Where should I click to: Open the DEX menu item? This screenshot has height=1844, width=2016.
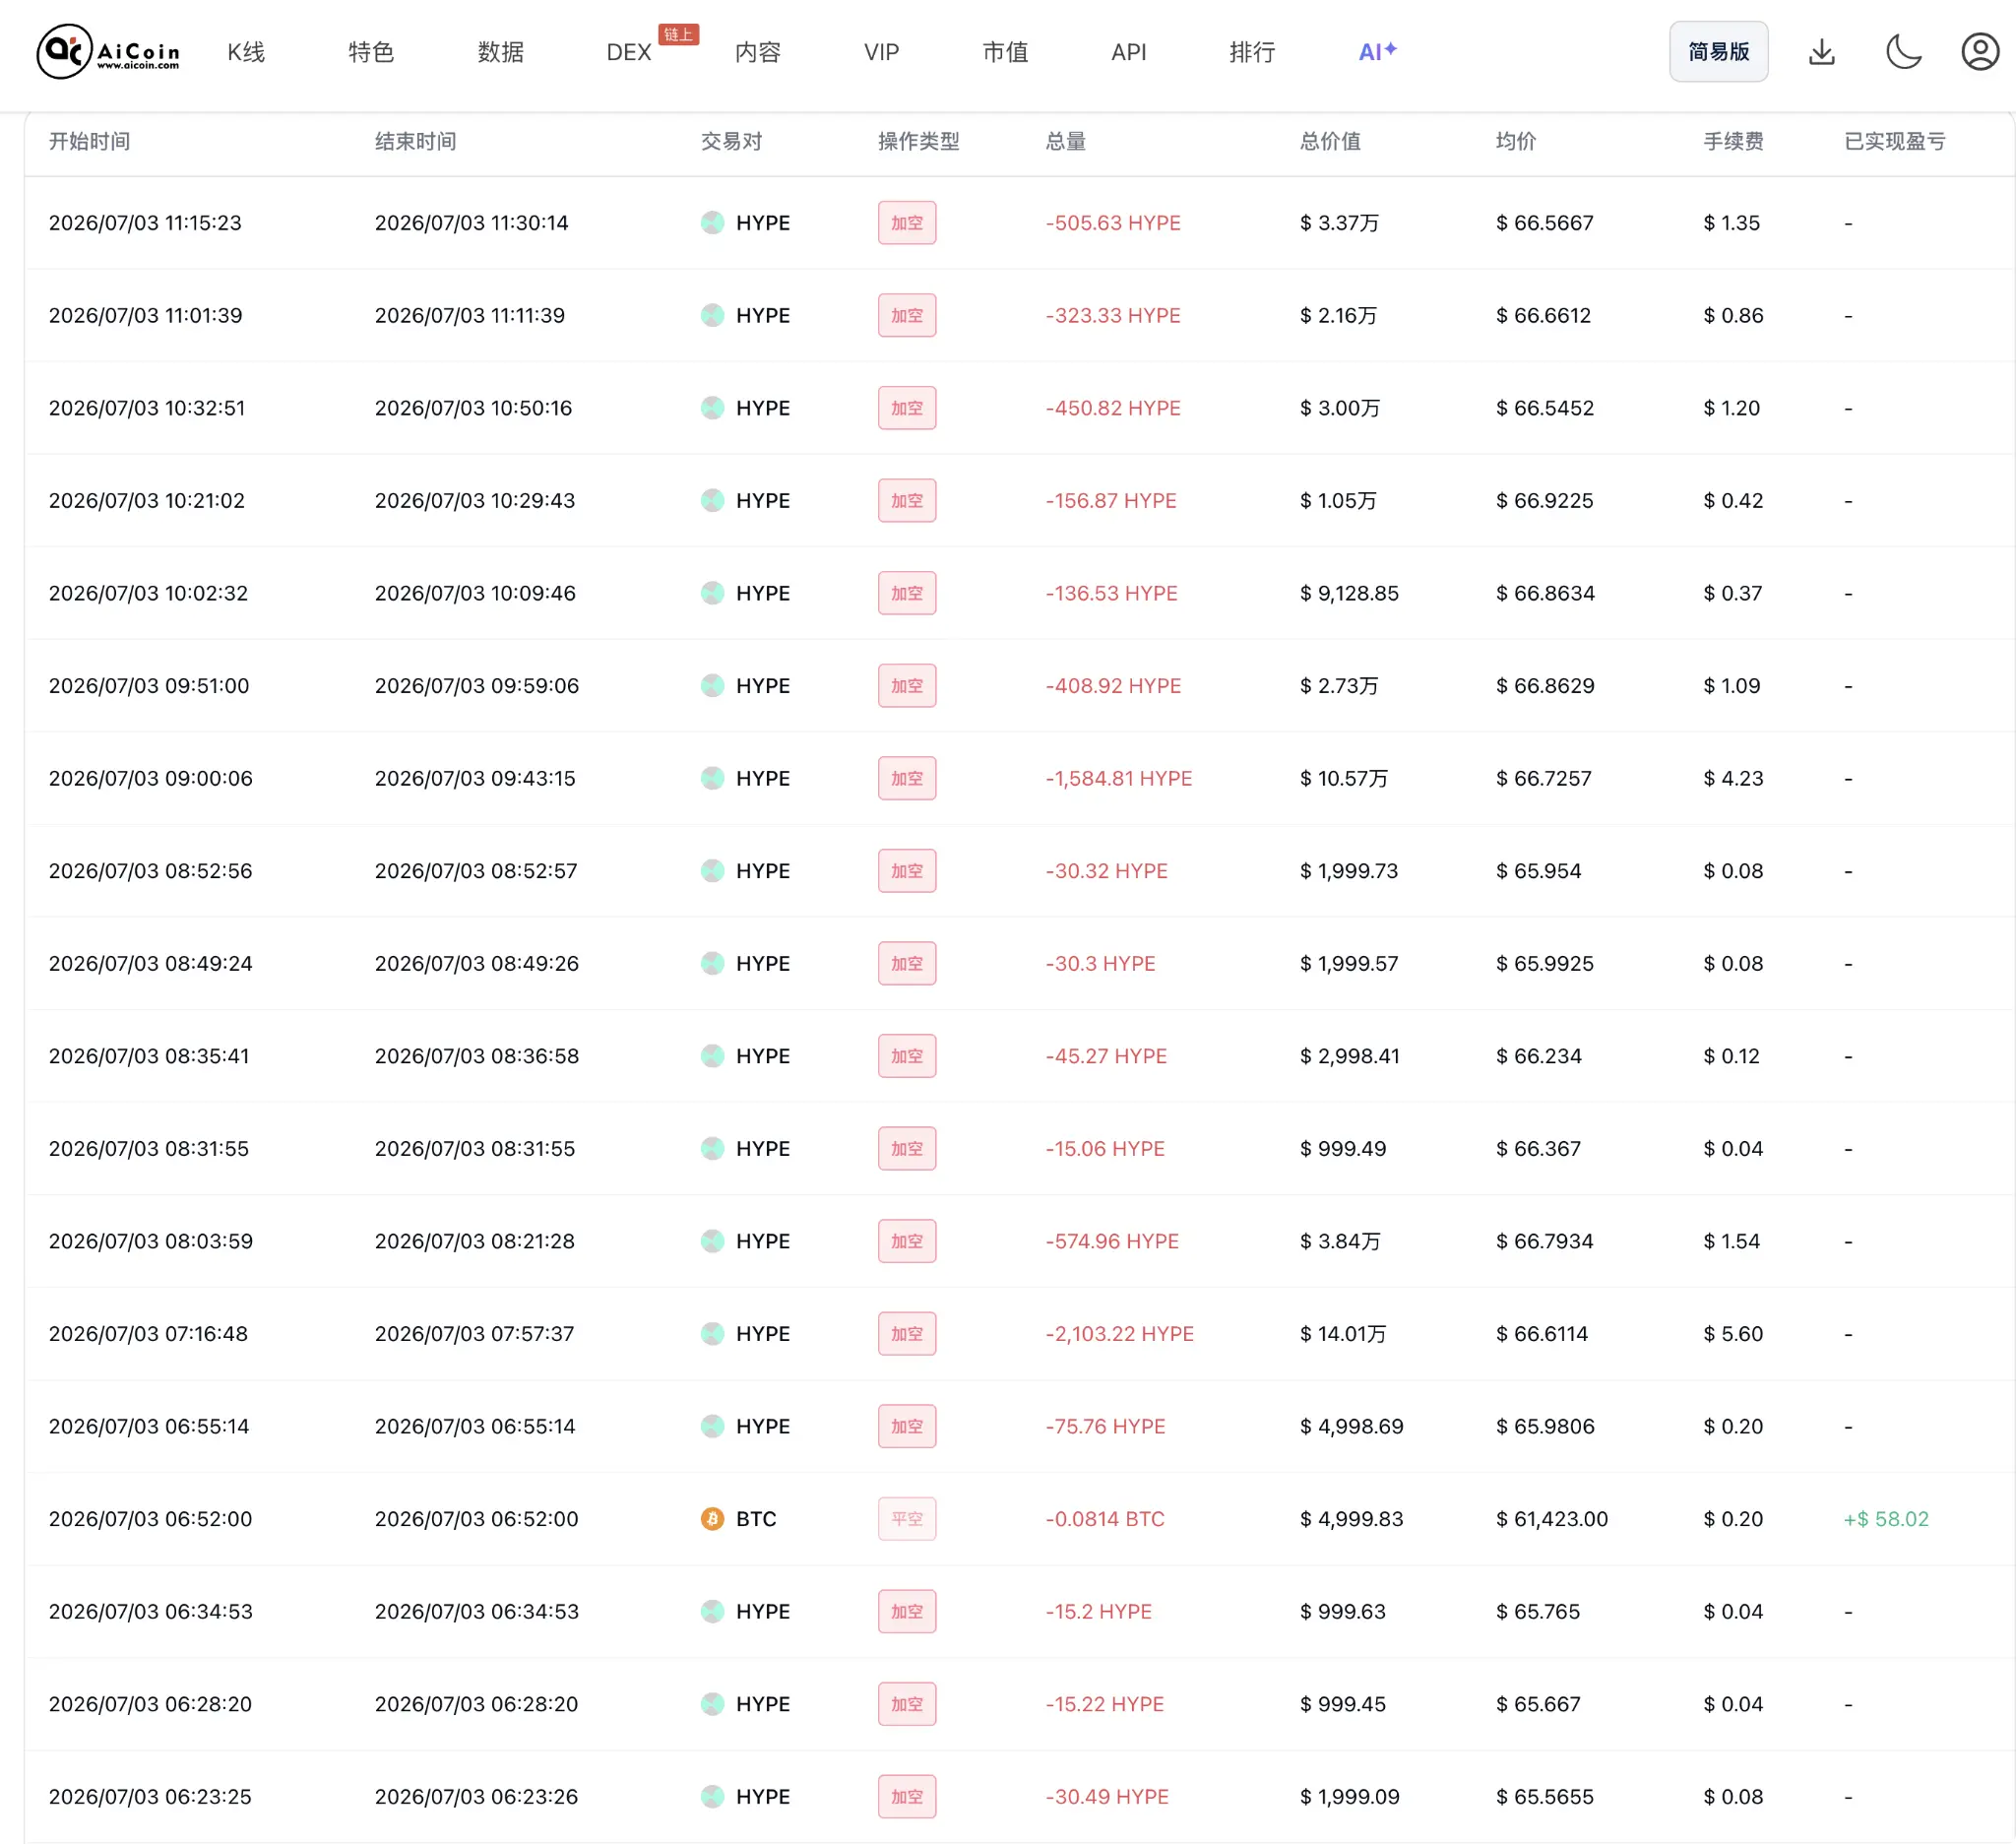629,52
